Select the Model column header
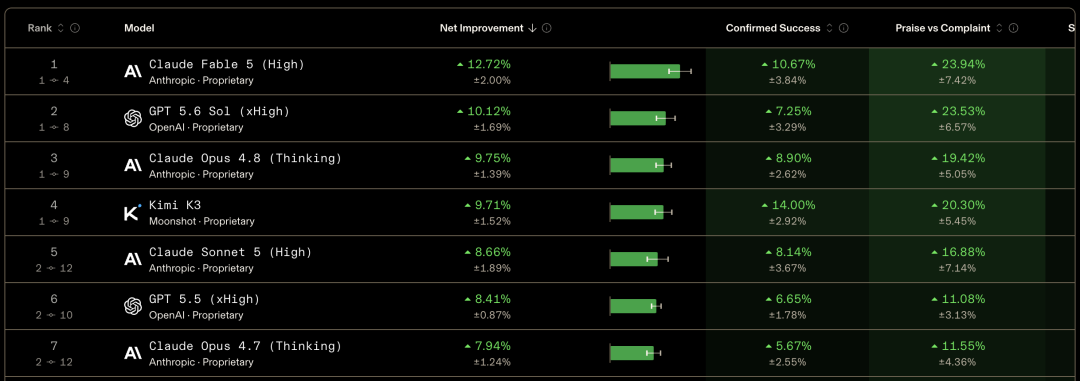The width and height of the screenshot is (1080, 381). click(139, 28)
